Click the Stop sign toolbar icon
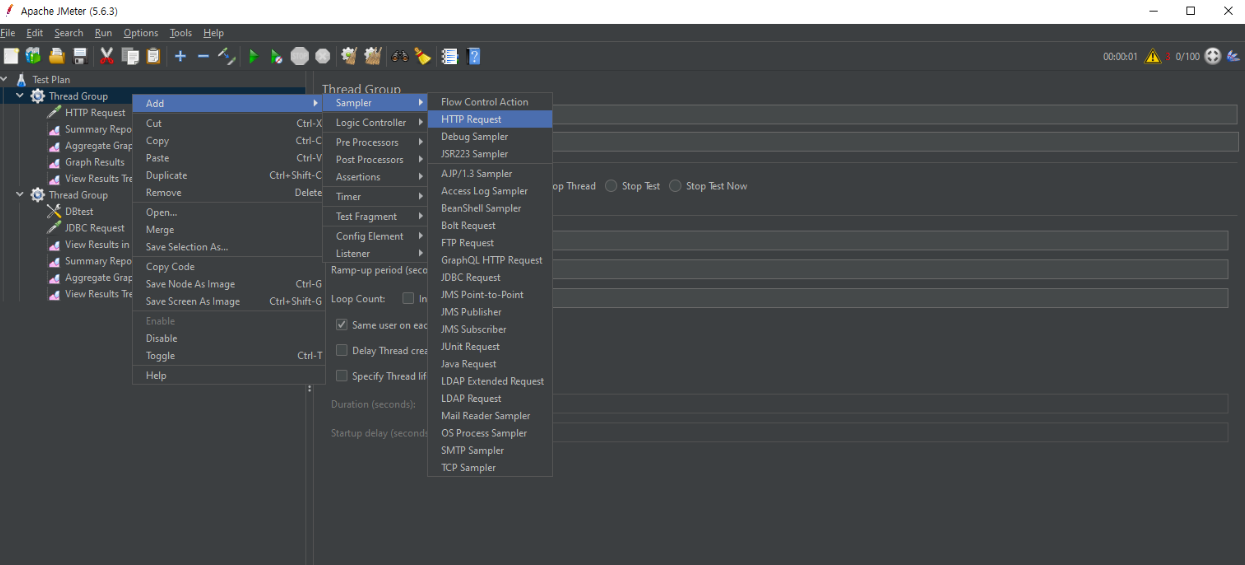 coord(299,56)
